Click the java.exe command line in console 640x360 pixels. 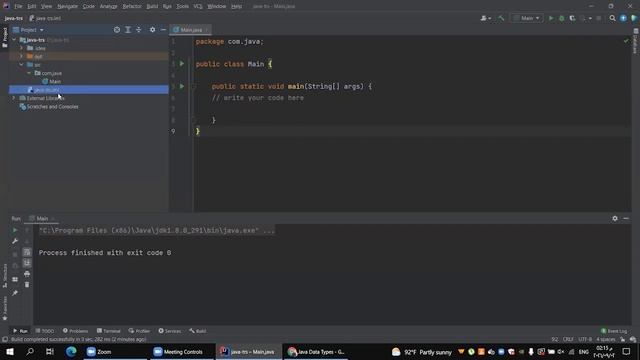(x=157, y=230)
